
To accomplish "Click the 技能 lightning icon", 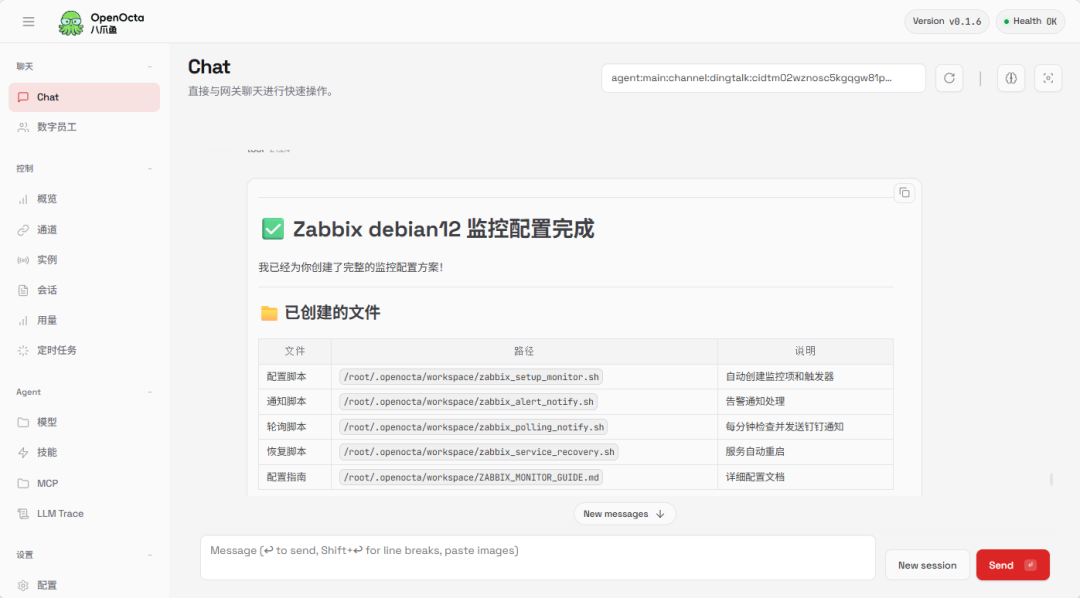I will tap(23, 453).
